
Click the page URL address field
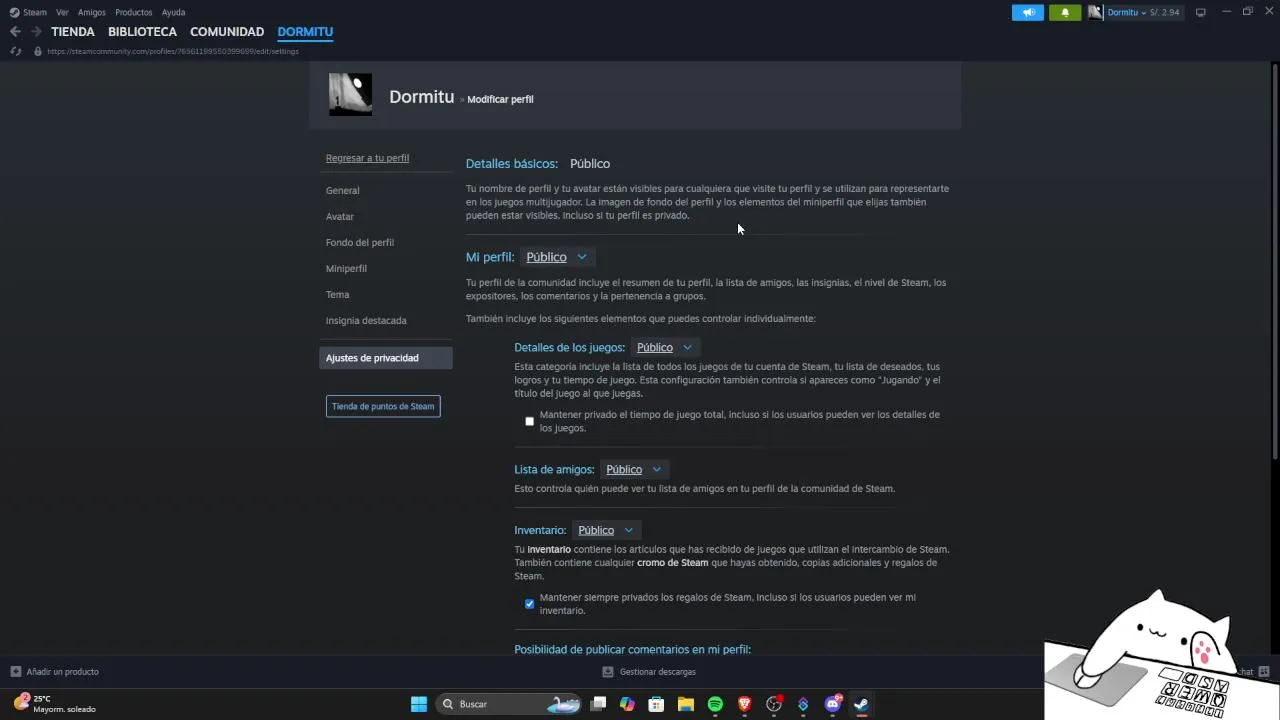173,51
